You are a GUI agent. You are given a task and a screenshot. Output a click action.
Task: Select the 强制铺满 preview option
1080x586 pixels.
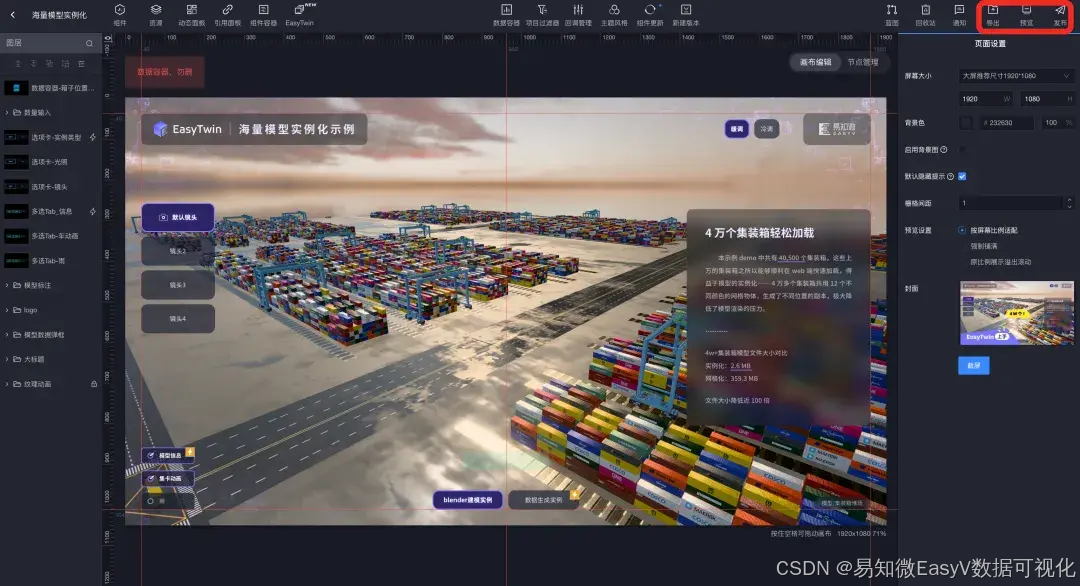984,246
